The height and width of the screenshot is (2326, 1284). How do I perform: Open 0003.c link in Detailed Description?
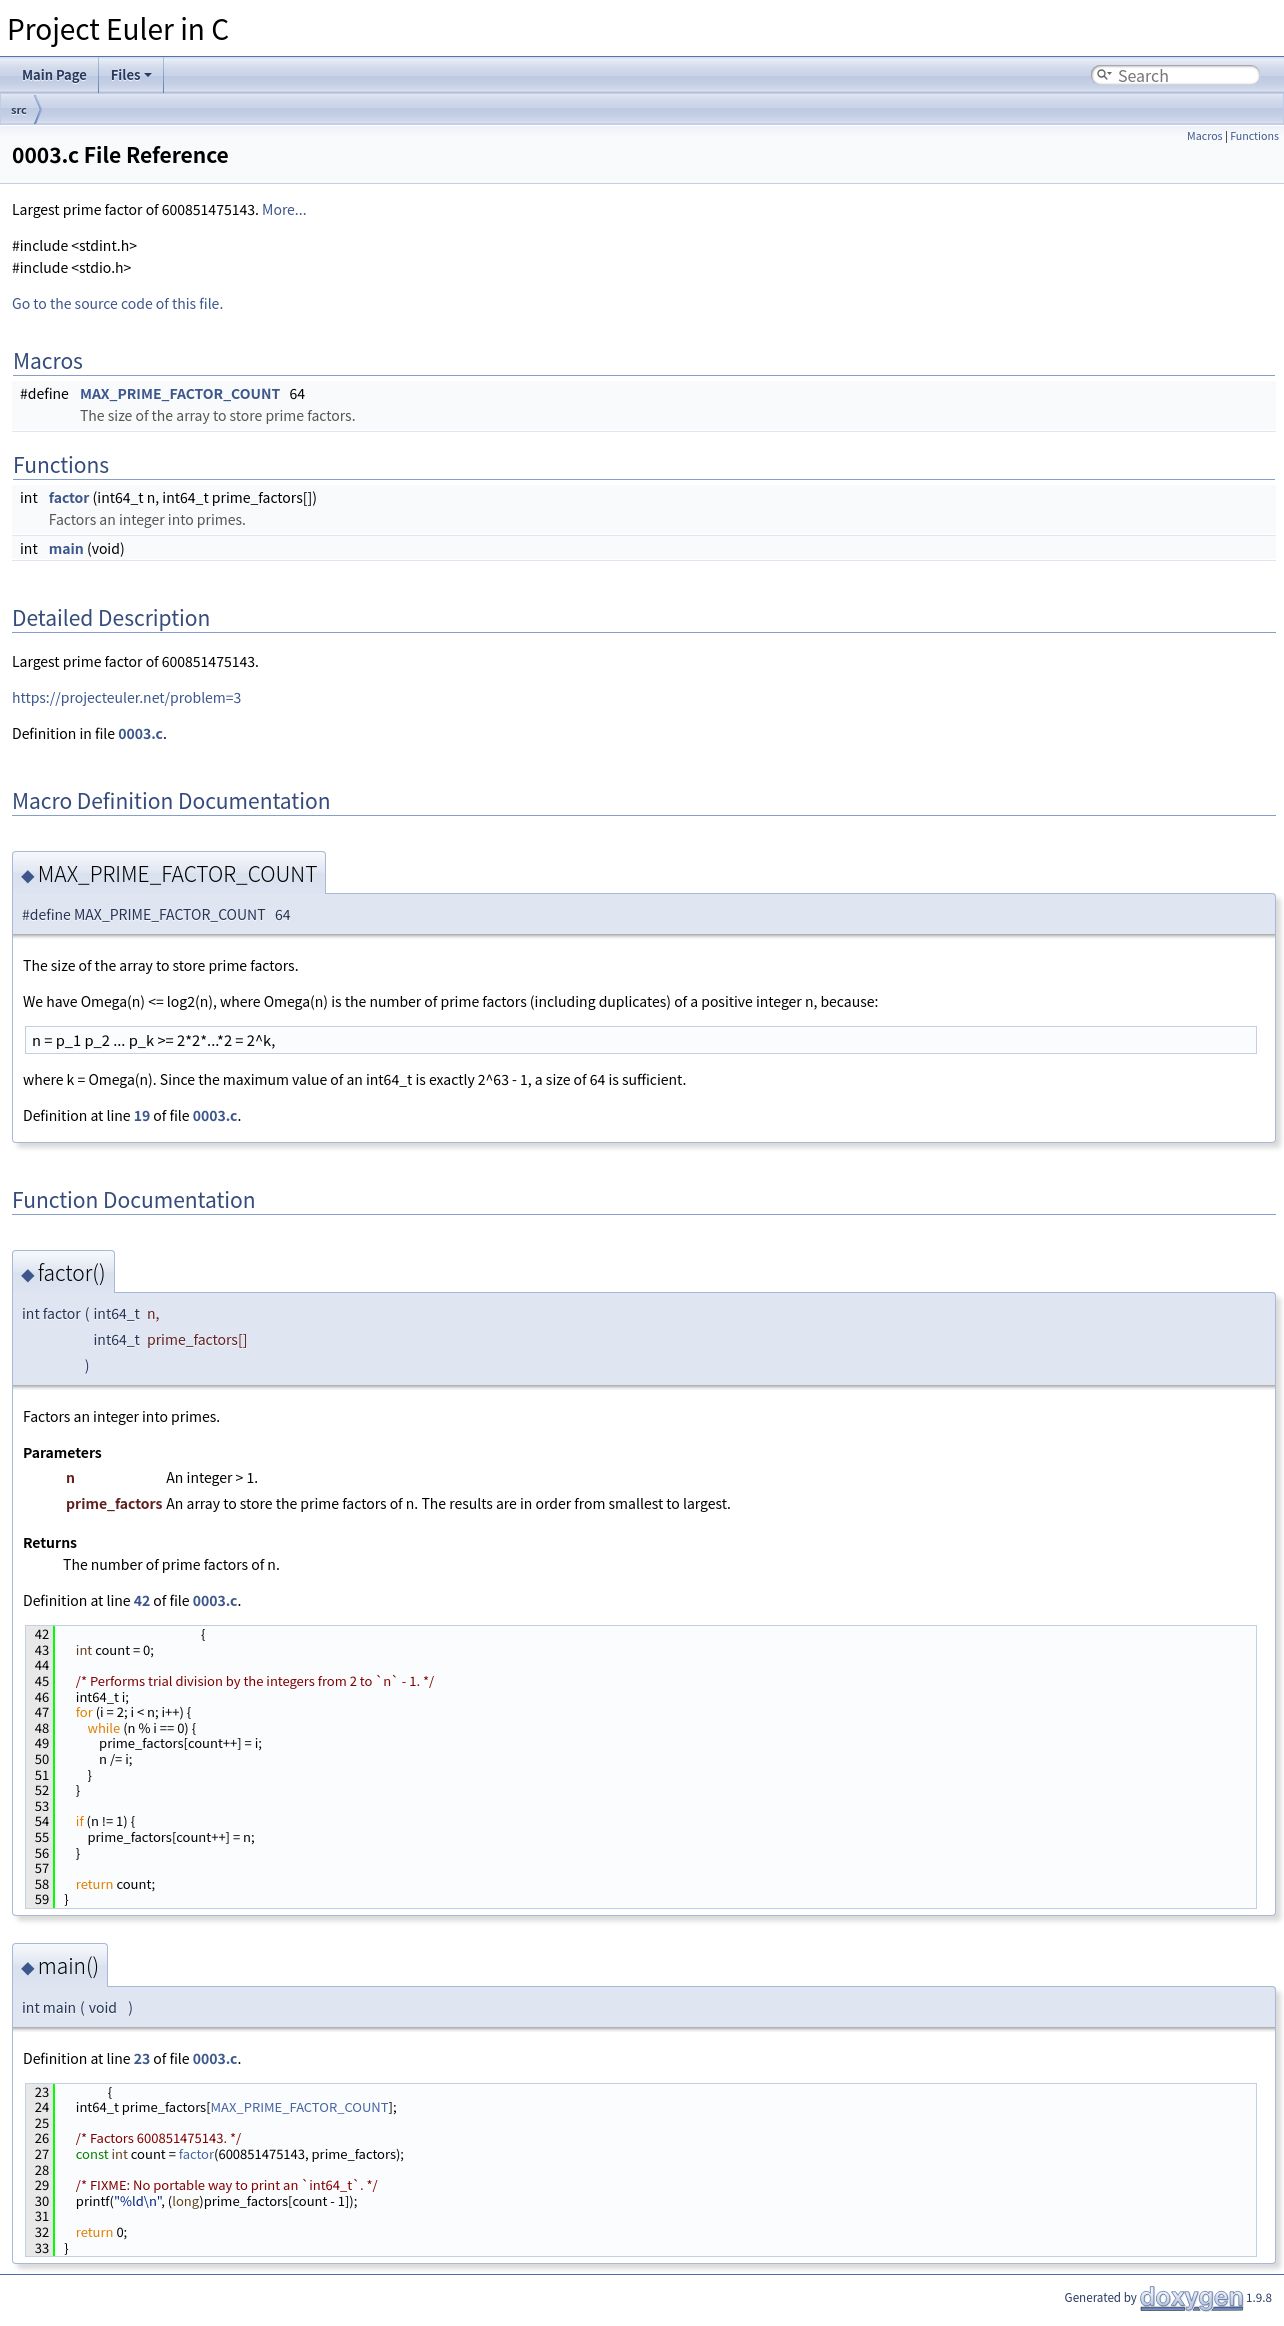pyautogui.click(x=140, y=734)
